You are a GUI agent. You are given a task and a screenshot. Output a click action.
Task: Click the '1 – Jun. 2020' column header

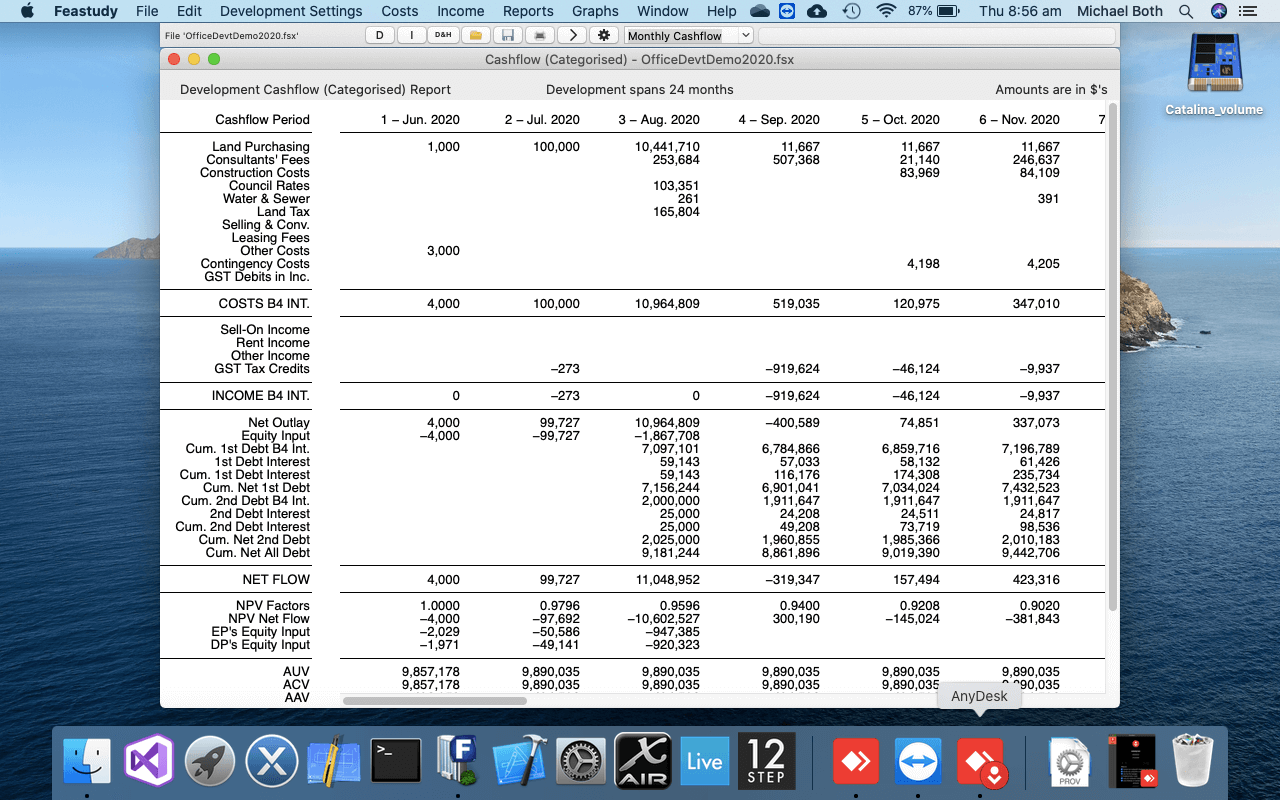coord(420,120)
